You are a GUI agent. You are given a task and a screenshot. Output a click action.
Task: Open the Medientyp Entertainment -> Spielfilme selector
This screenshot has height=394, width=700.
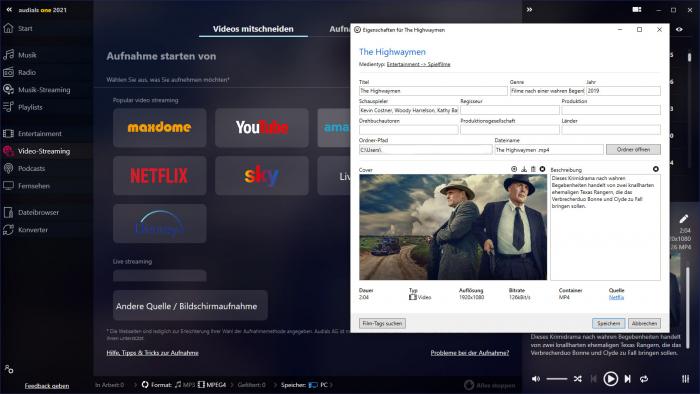[418, 64]
